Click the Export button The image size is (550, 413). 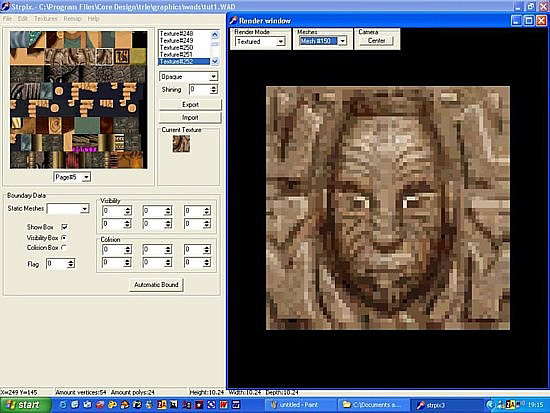point(190,105)
